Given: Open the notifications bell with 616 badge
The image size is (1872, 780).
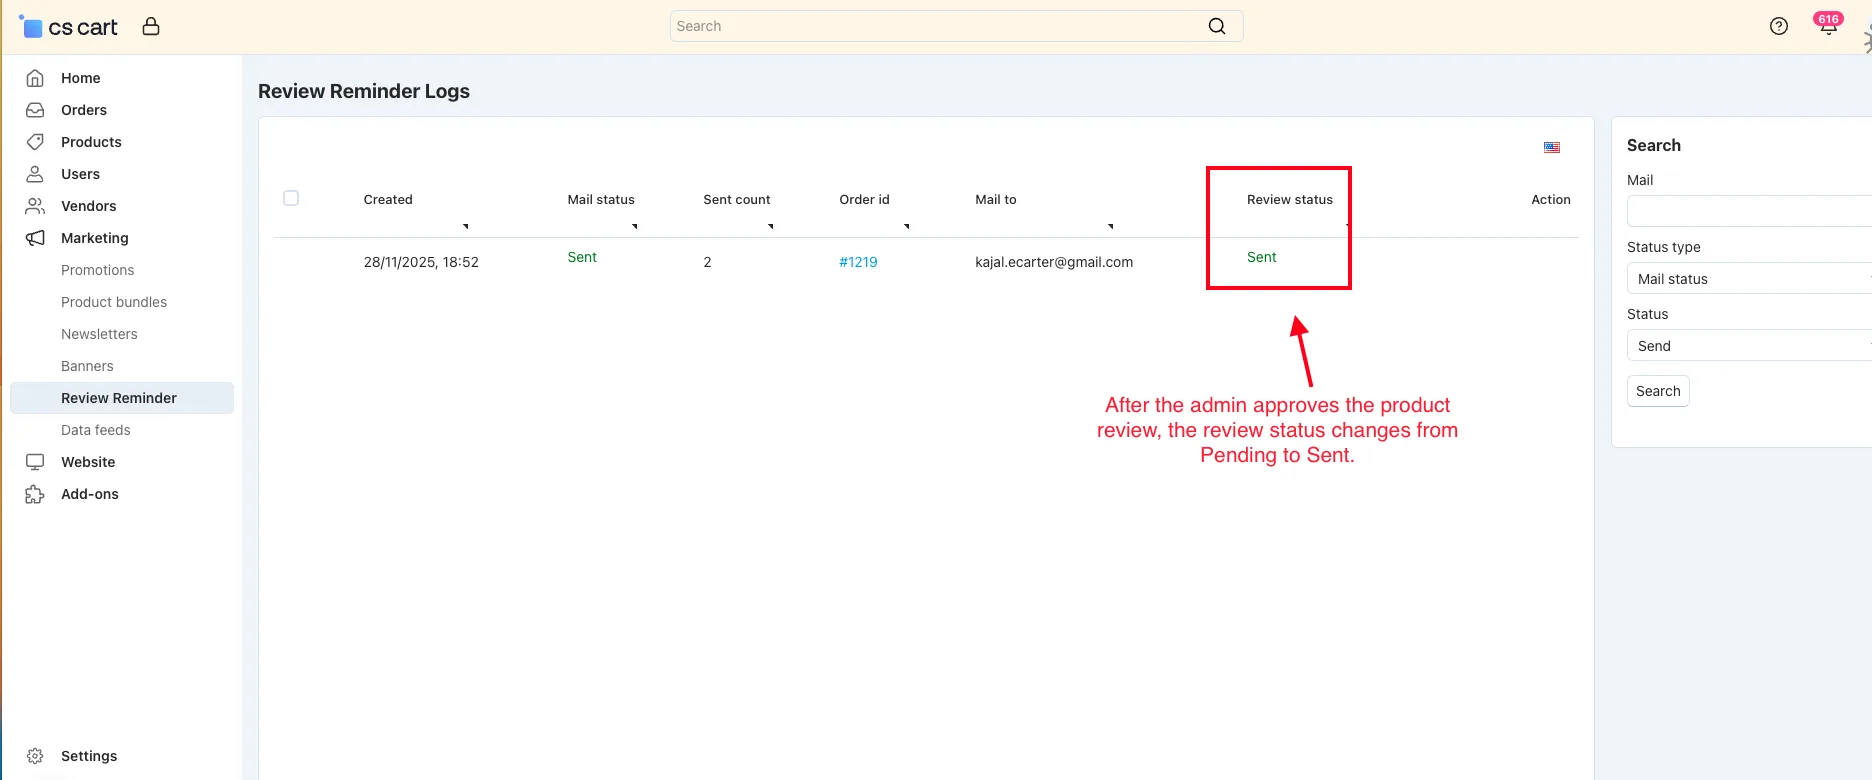Looking at the screenshot, I should 1828,25.
